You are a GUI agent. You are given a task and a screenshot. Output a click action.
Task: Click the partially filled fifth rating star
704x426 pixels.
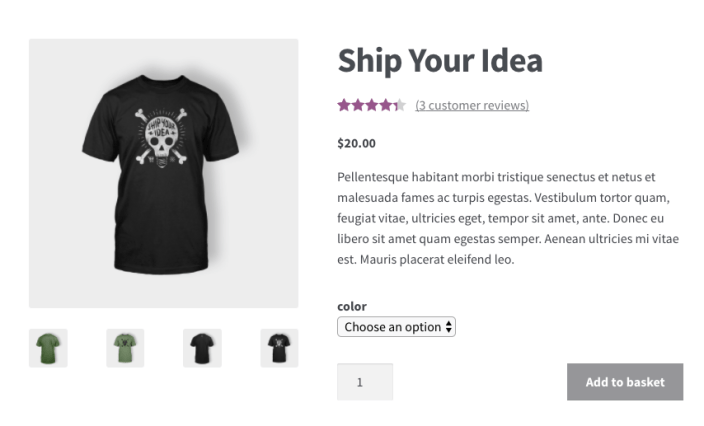click(400, 105)
